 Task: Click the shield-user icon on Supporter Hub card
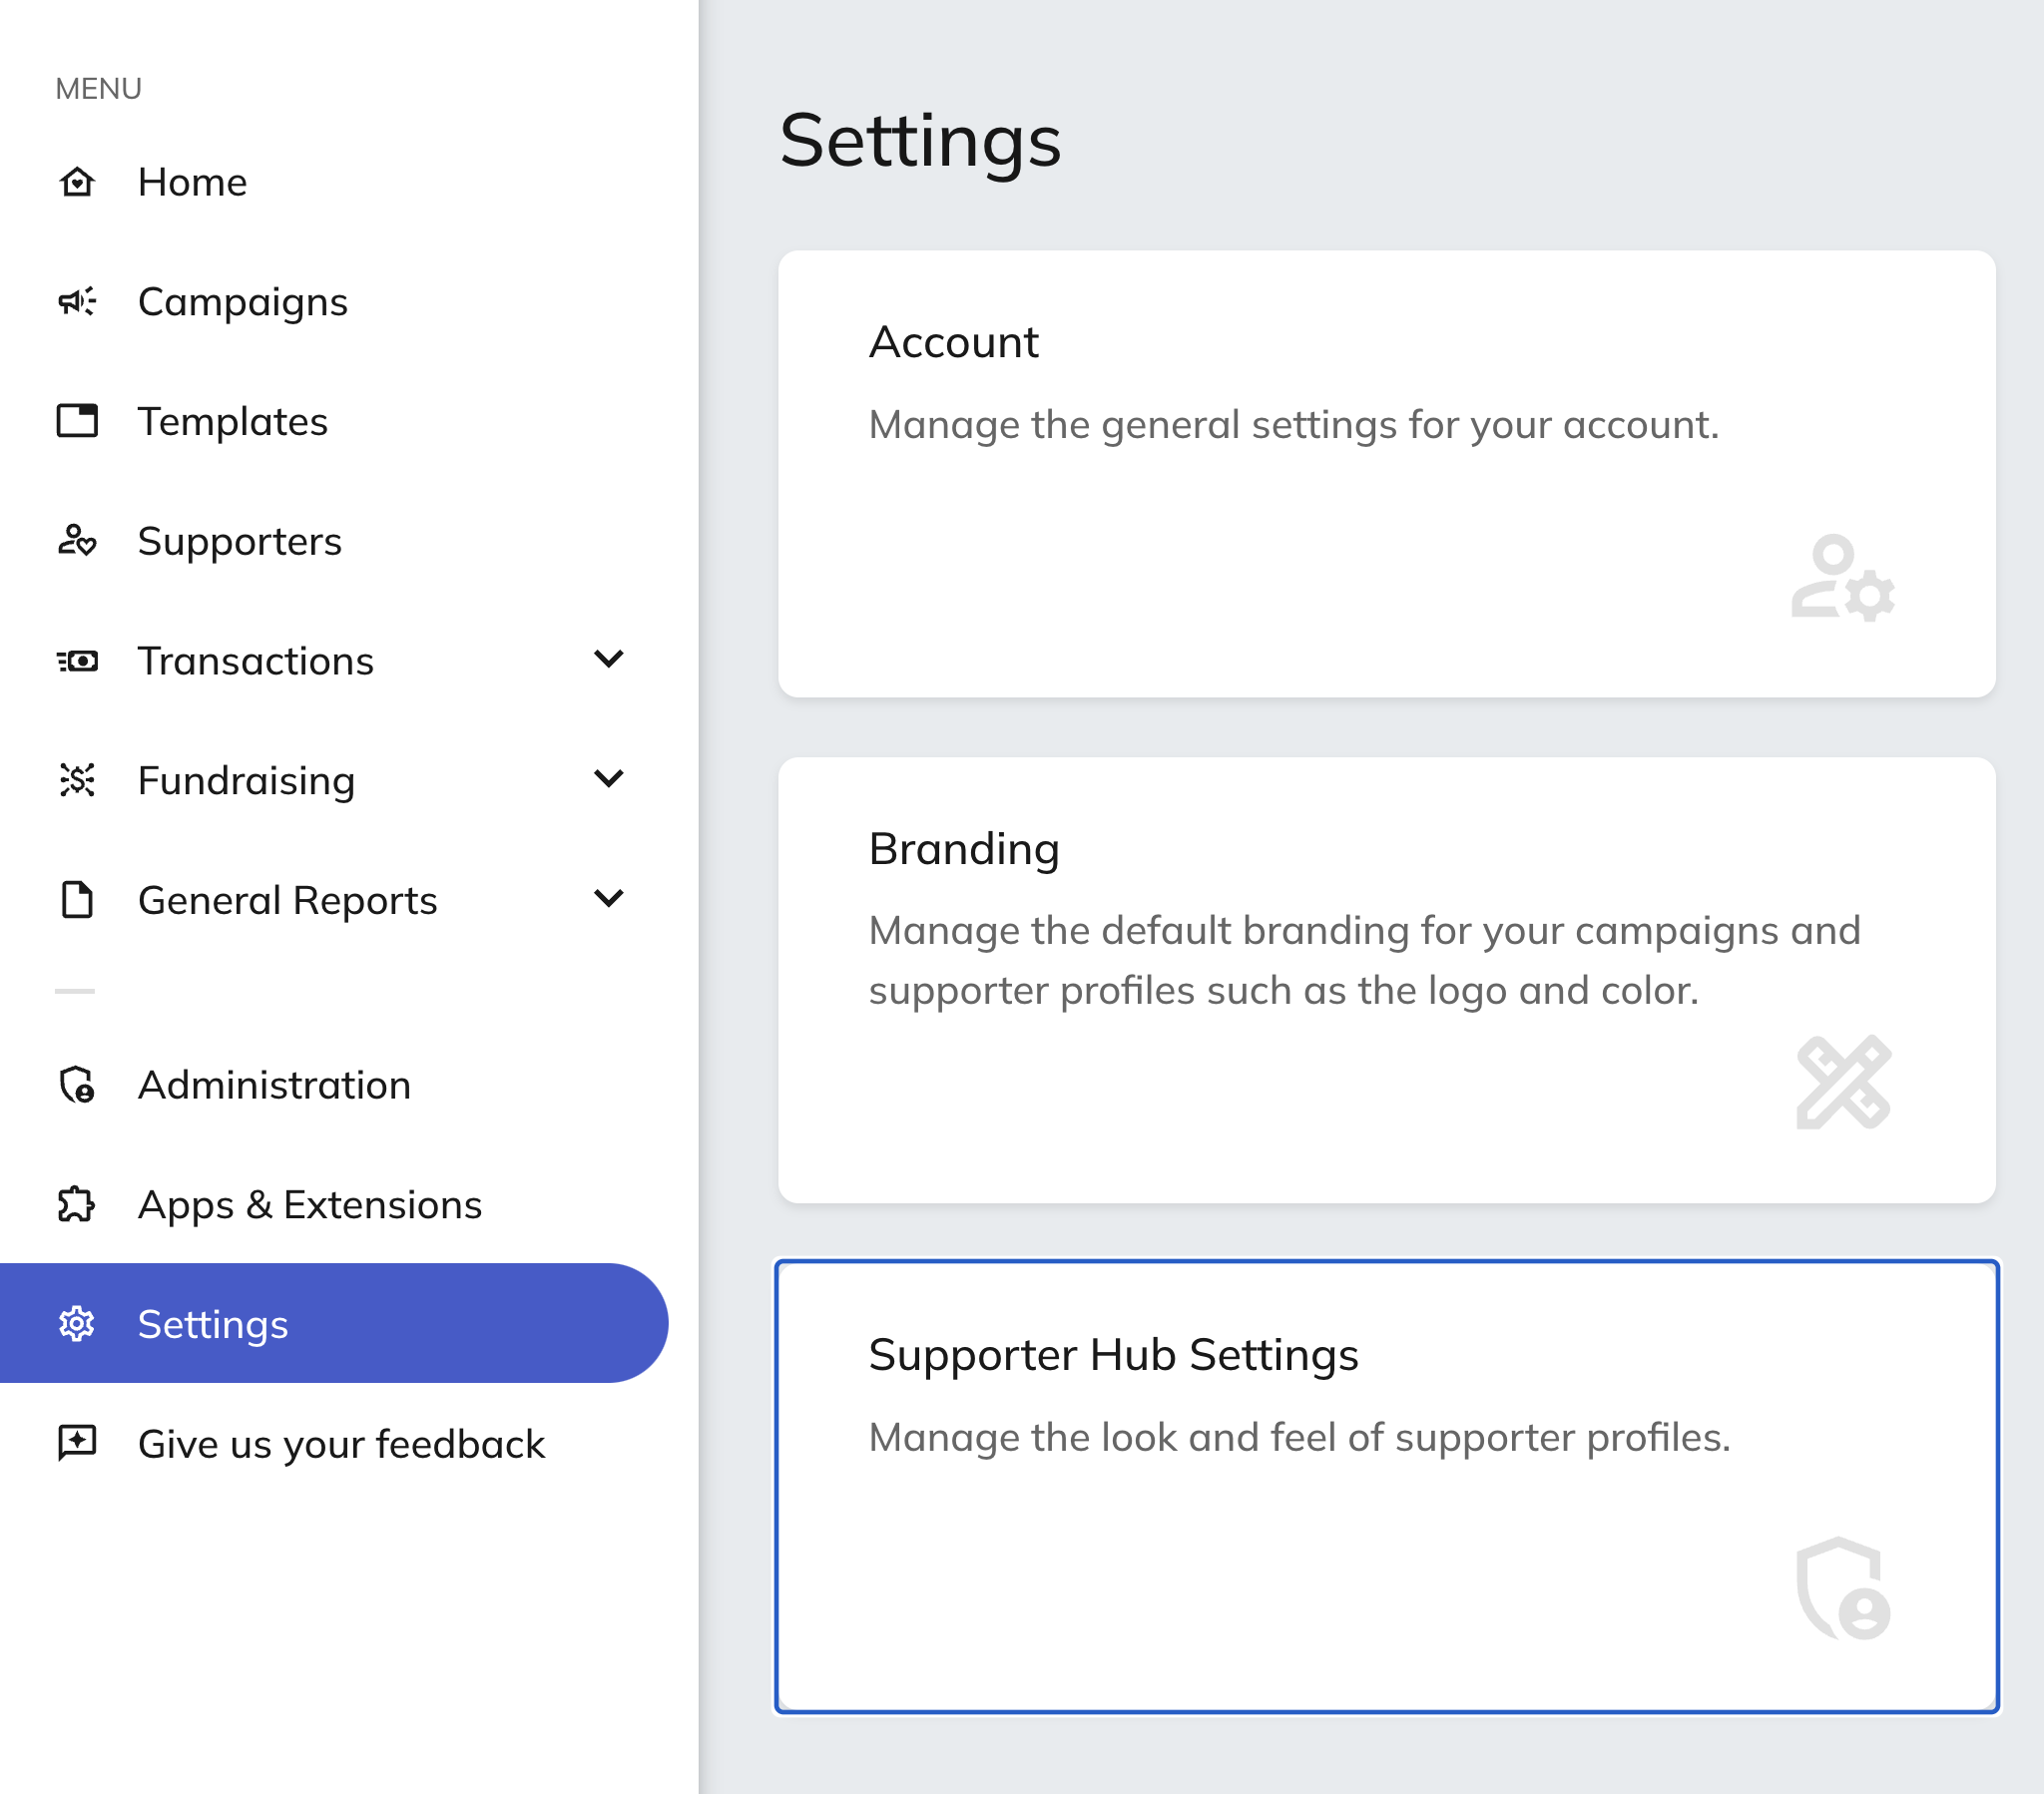[1843, 1588]
